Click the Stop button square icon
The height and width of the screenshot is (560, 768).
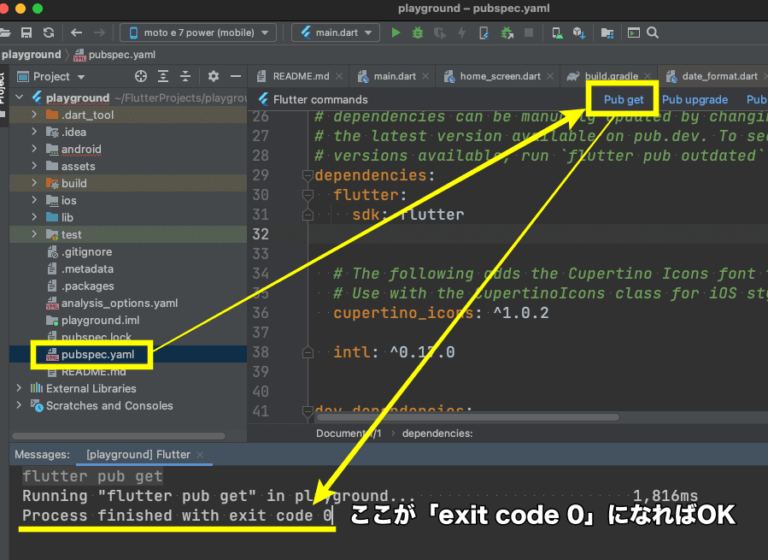tap(528, 33)
